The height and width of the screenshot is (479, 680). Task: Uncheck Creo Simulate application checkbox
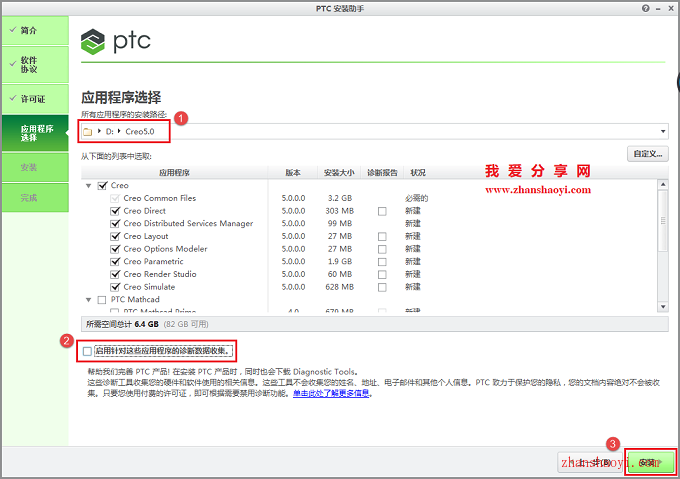pos(115,287)
